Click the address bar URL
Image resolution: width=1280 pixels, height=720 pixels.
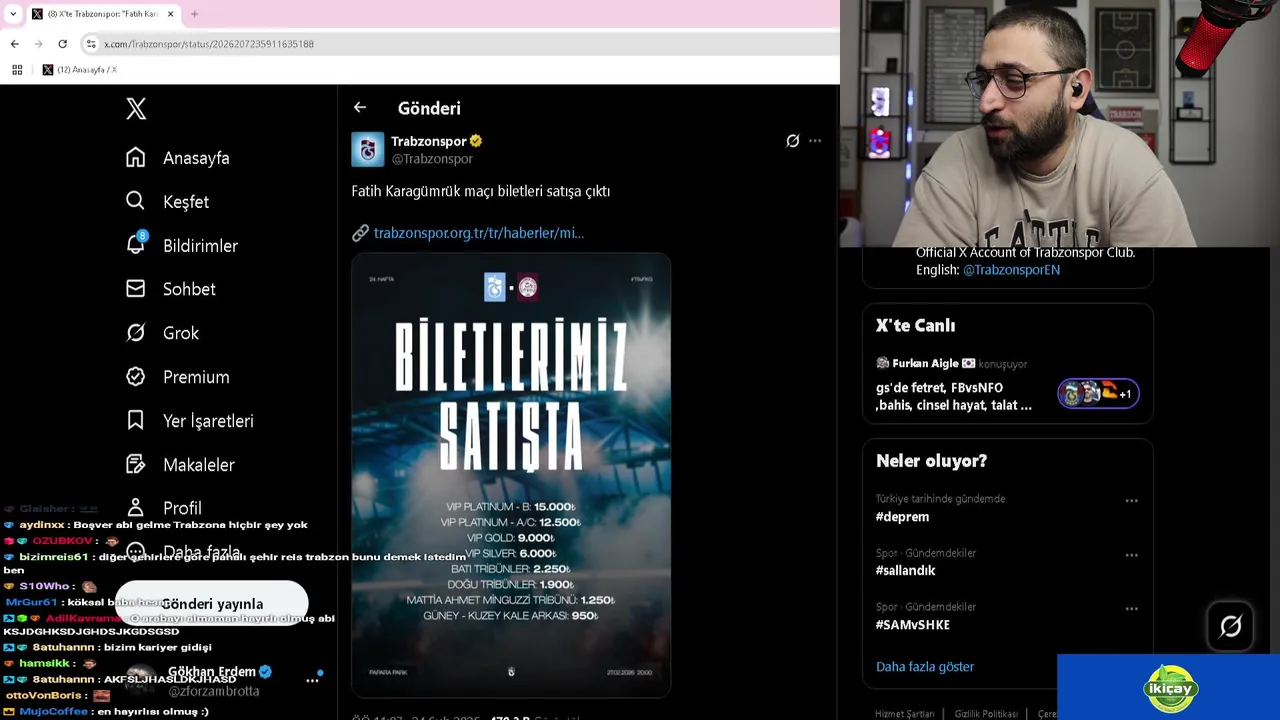pyautogui.click(x=209, y=44)
